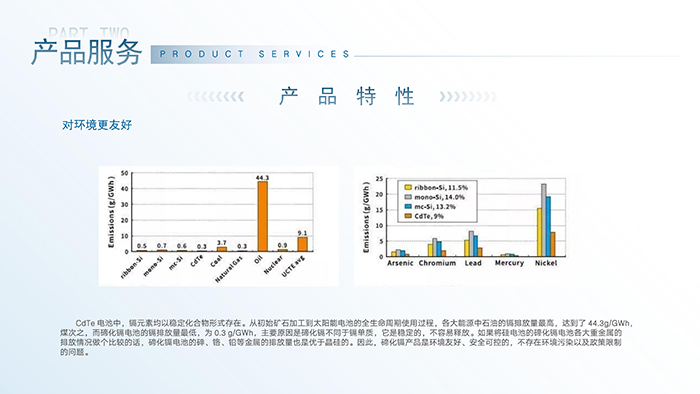Image resolution: width=700 pixels, height=394 pixels.
Task: Click the Natural Gas axis label
Action: coord(229,270)
